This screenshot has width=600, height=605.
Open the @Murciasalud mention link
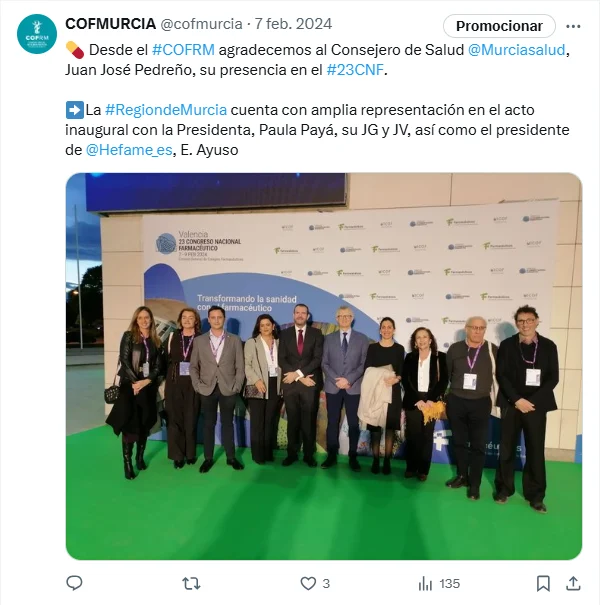point(517,50)
